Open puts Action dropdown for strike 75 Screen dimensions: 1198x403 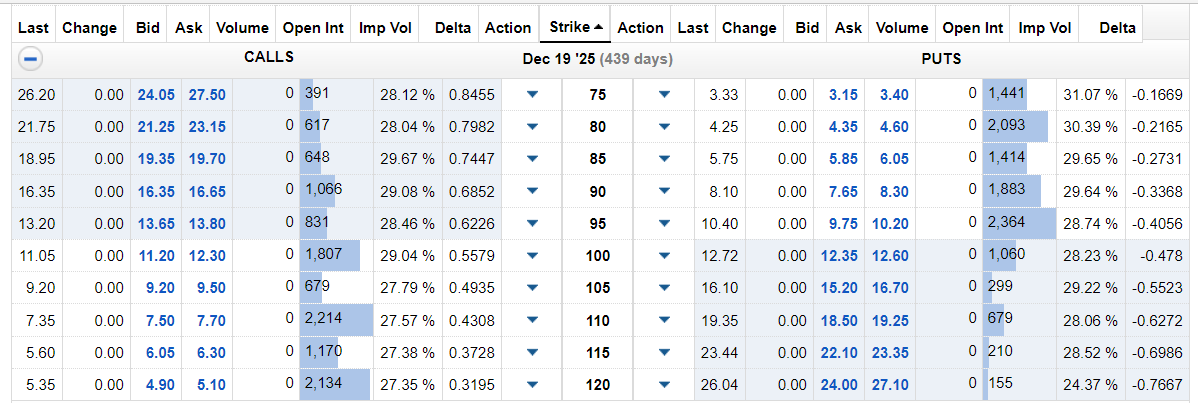pos(663,94)
